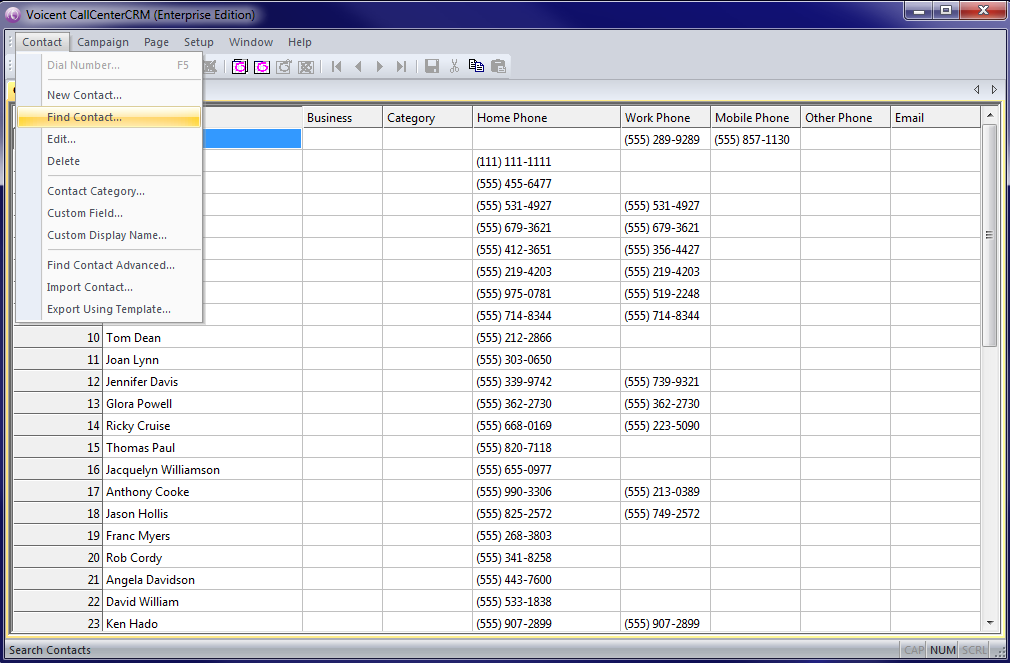Jump to the last page arrow icon
Viewport: 1010px width, 663px height.
[401, 66]
